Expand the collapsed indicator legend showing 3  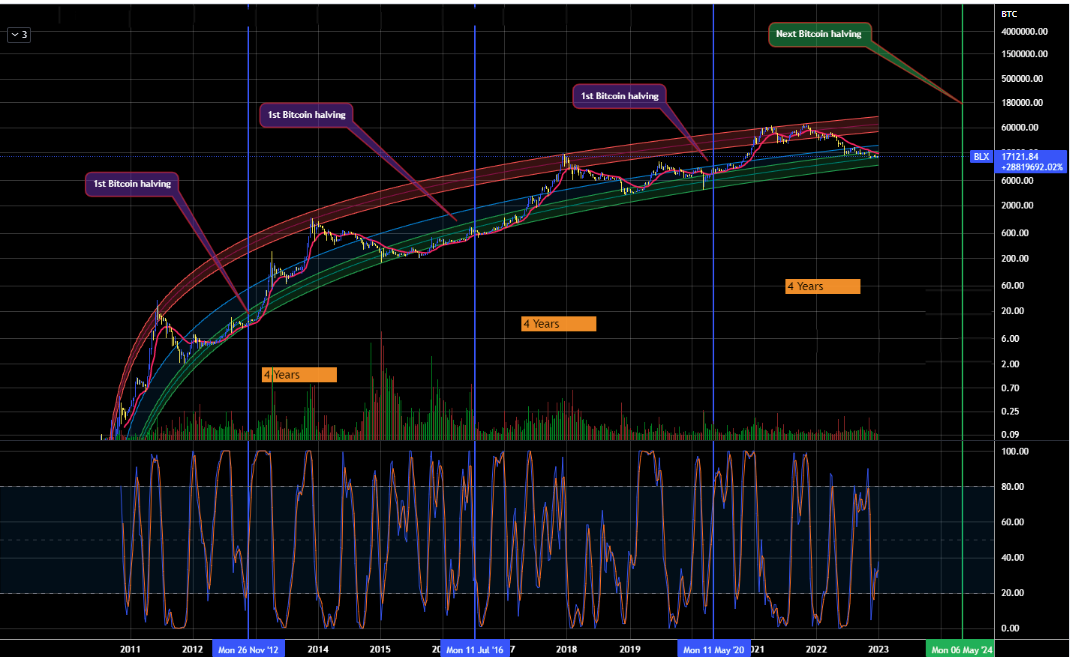tap(19, 34)
